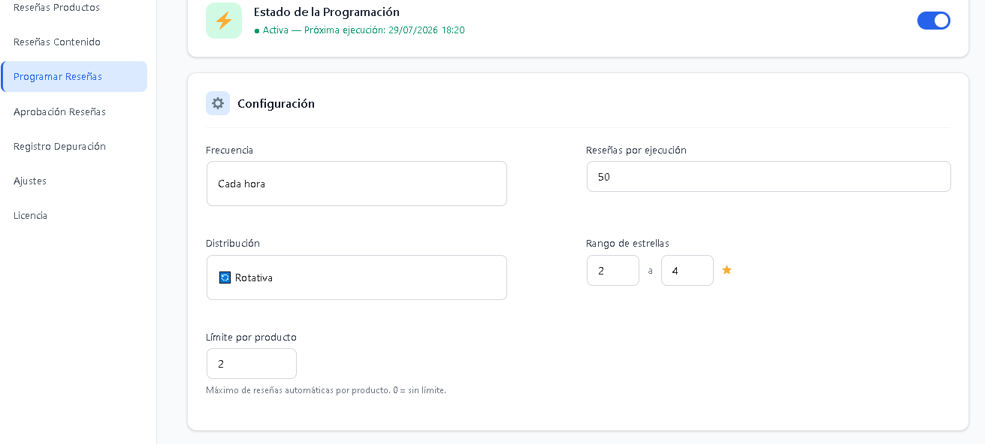Click the minimum star range field

tap(613, 271)
